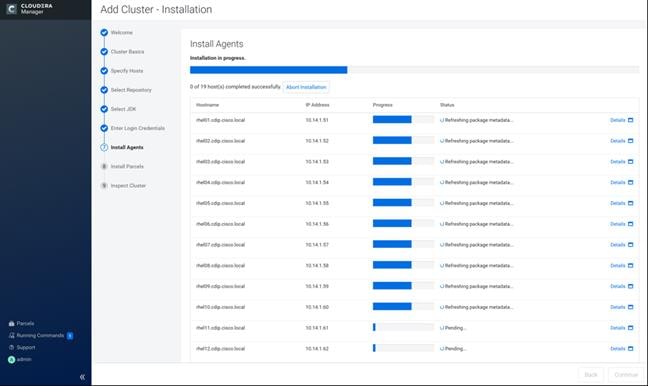Viewport: 648px width, 386px height.
Task: Click the IP Address column header
Action: pos(317,105)
